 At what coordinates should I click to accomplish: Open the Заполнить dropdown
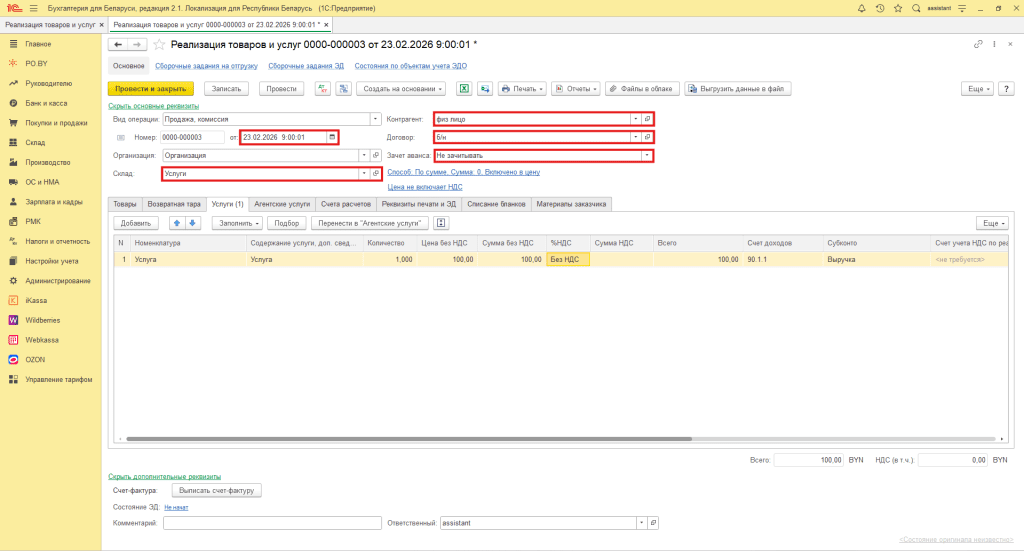238,222
